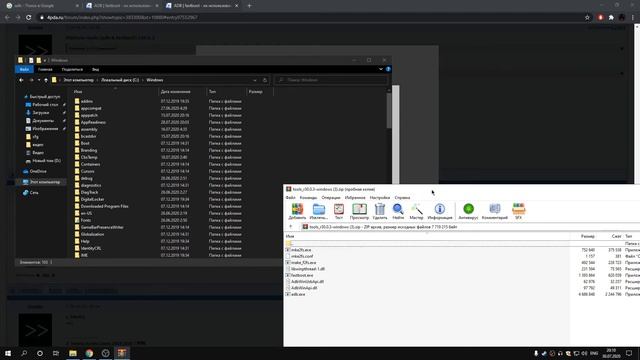
Task: Click Локальный диск (C:) breadcrumb
Action: coord(120,80)
